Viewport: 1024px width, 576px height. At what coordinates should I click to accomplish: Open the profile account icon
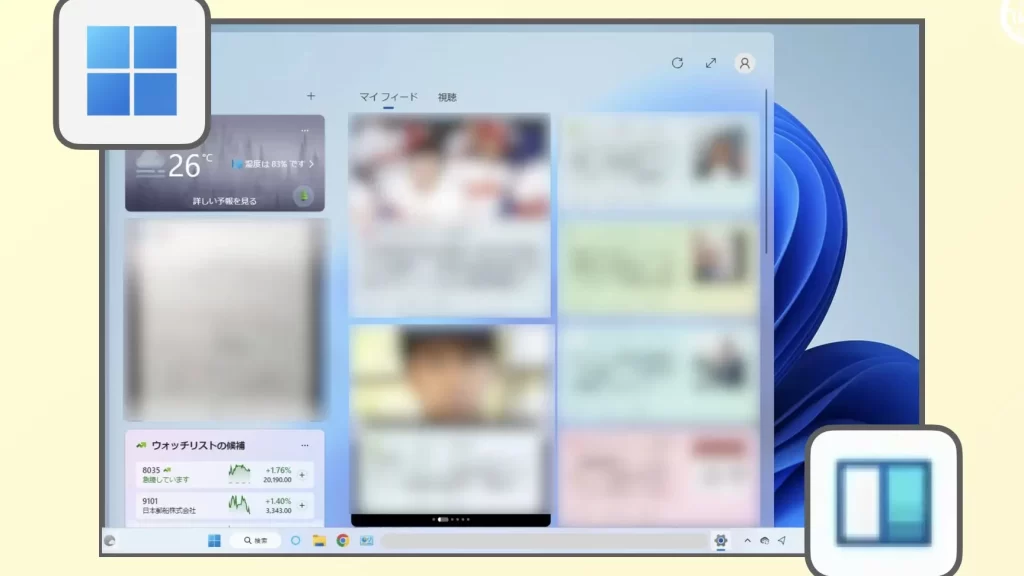coord(744,63)
